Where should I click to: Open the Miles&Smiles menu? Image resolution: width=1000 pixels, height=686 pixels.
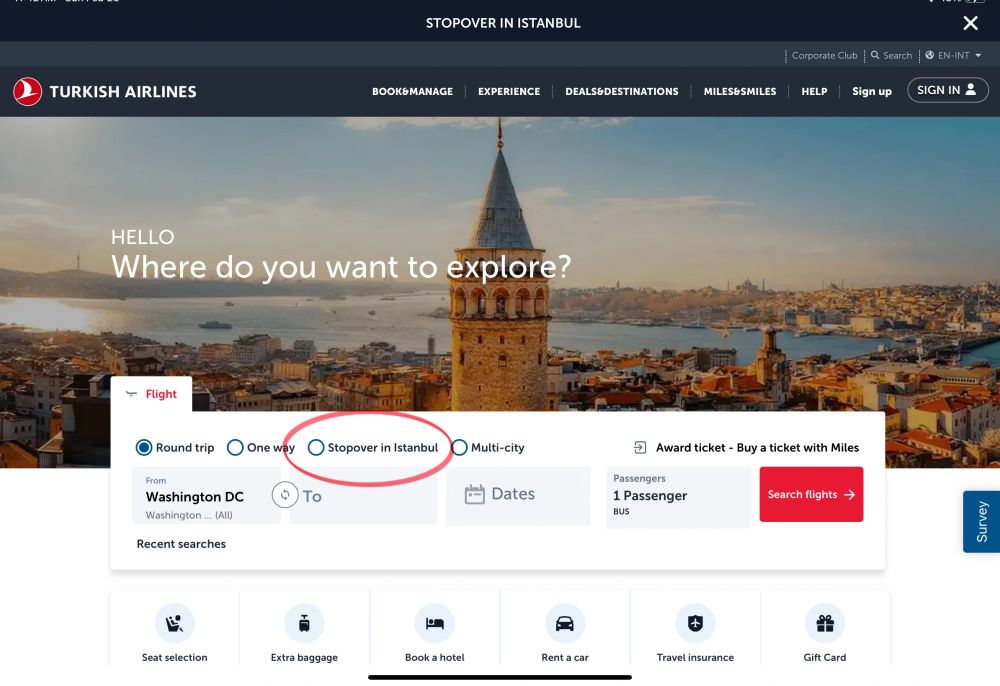pos(739,92)
